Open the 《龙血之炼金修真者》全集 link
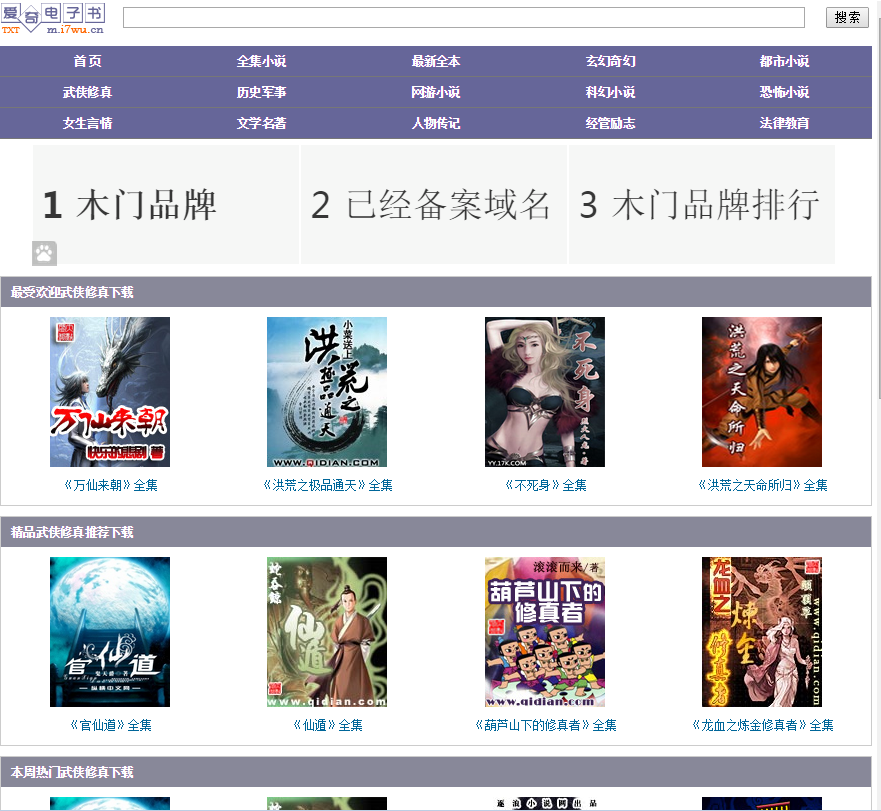The image size is (881, 811). (762, 725)
